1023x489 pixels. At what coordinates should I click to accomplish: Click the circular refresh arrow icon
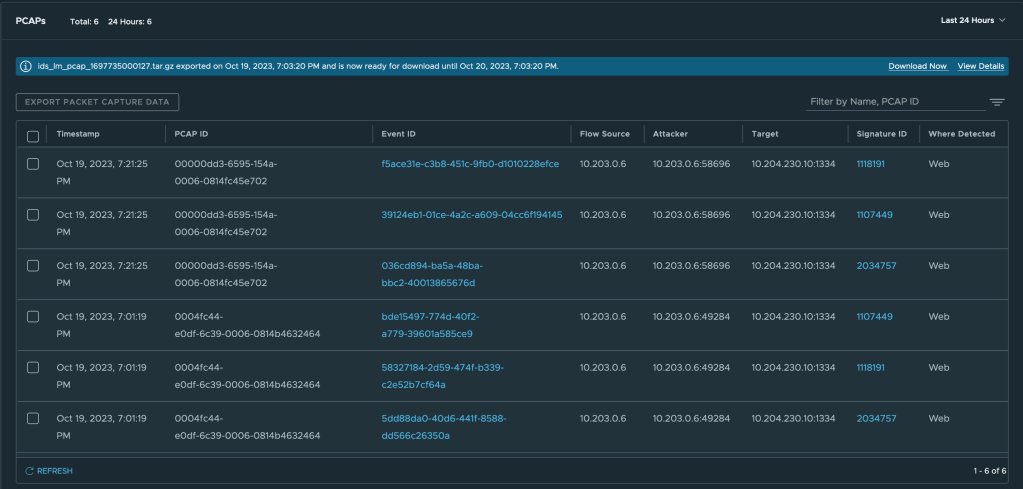click(29, 470)
